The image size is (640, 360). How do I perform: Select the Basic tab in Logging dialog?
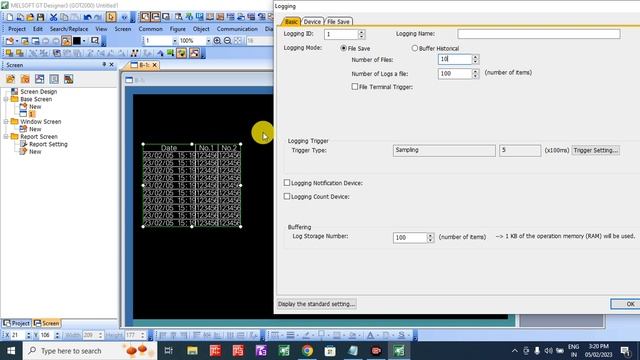[291, 22]
